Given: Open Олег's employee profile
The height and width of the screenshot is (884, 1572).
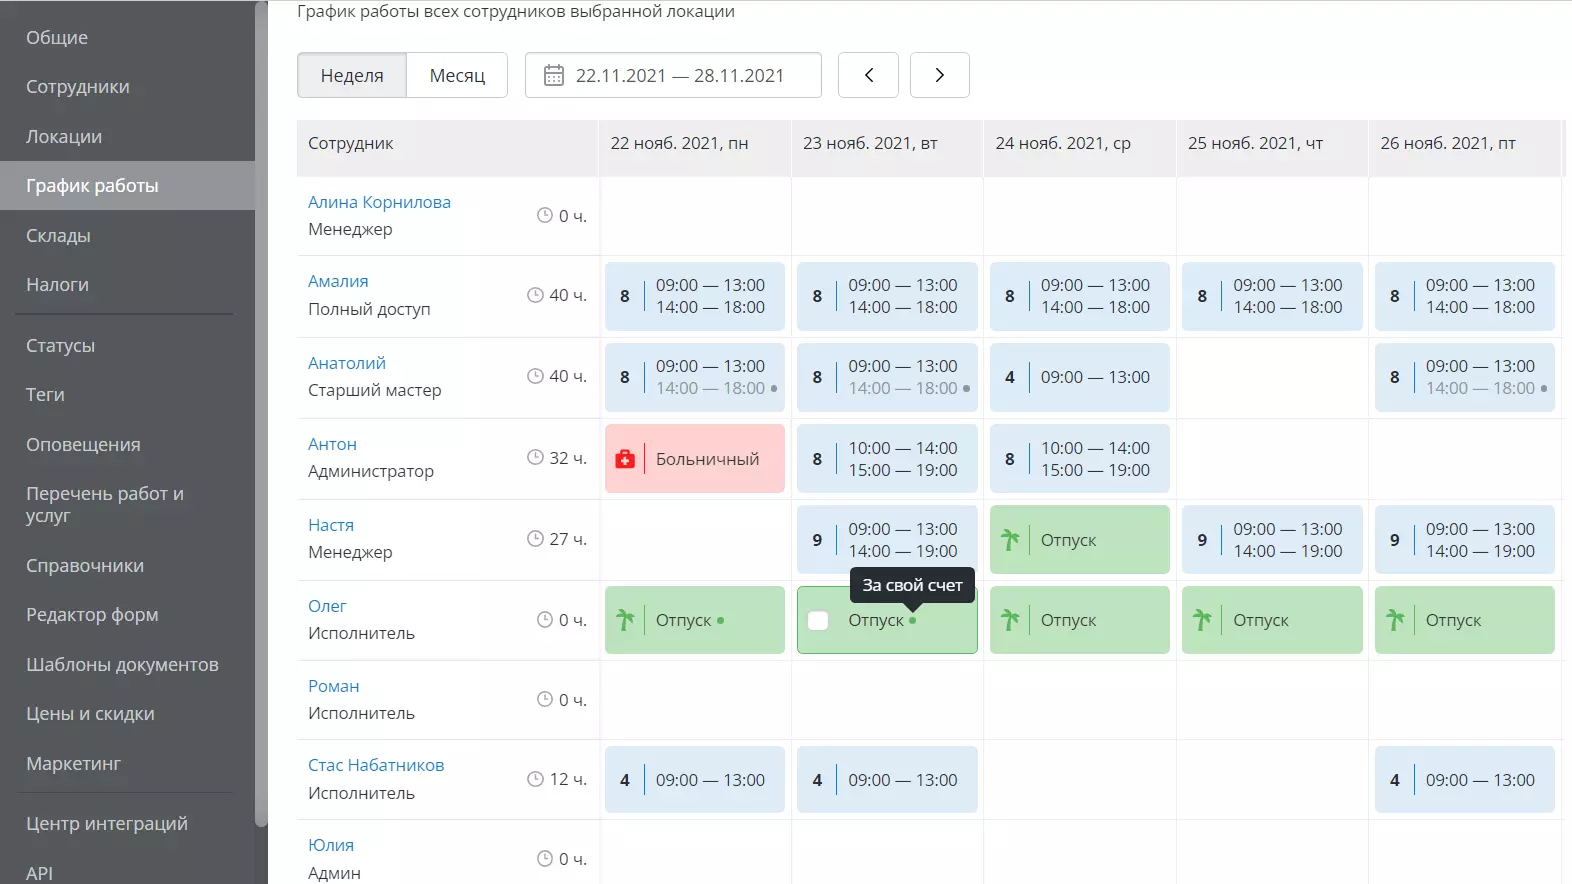Looking at the screenshot, I should point(327,606).
